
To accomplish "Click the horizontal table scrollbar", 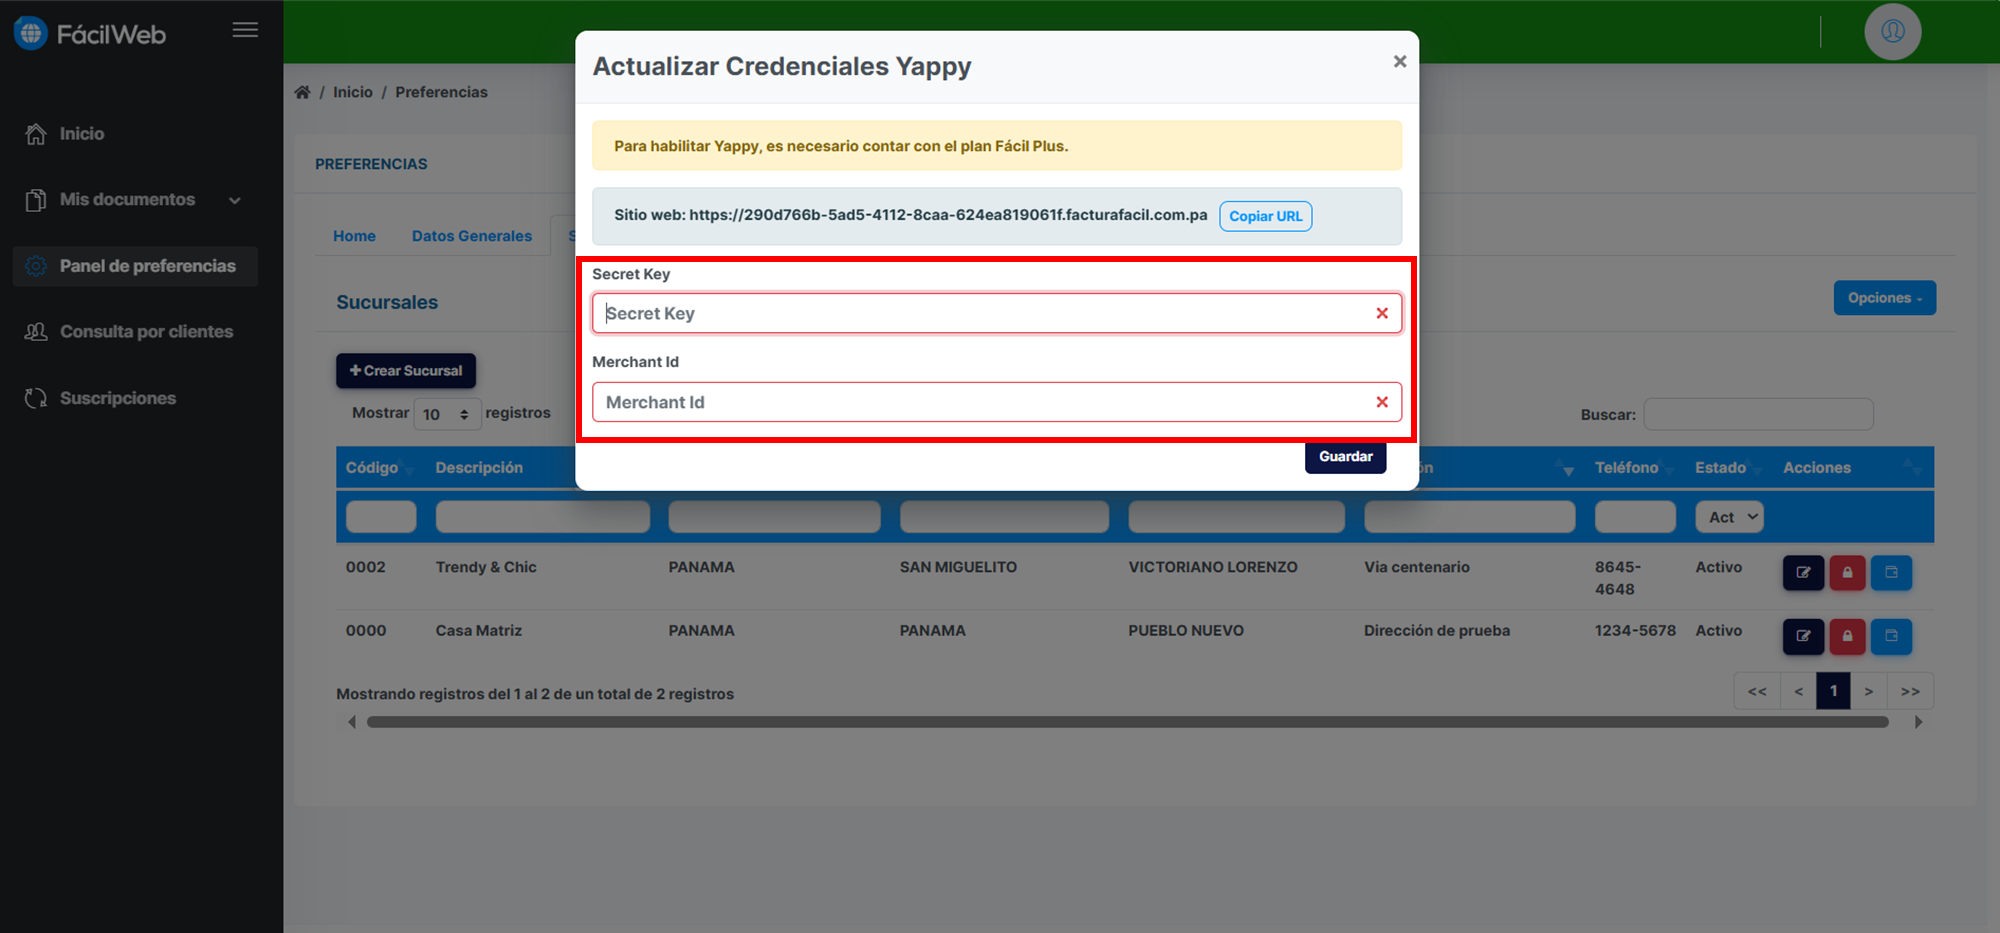I will pos(1127,722).
